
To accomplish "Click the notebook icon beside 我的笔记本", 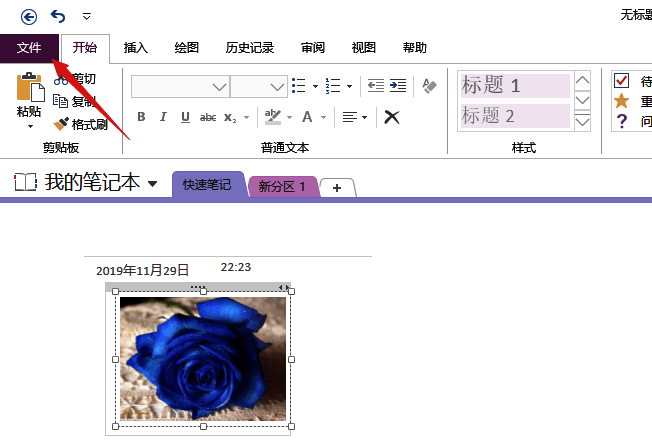I will 25,182.
